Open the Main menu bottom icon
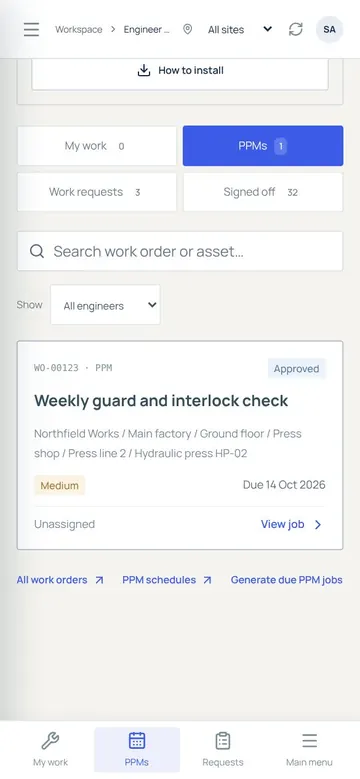360x779 pixels. 309,741
